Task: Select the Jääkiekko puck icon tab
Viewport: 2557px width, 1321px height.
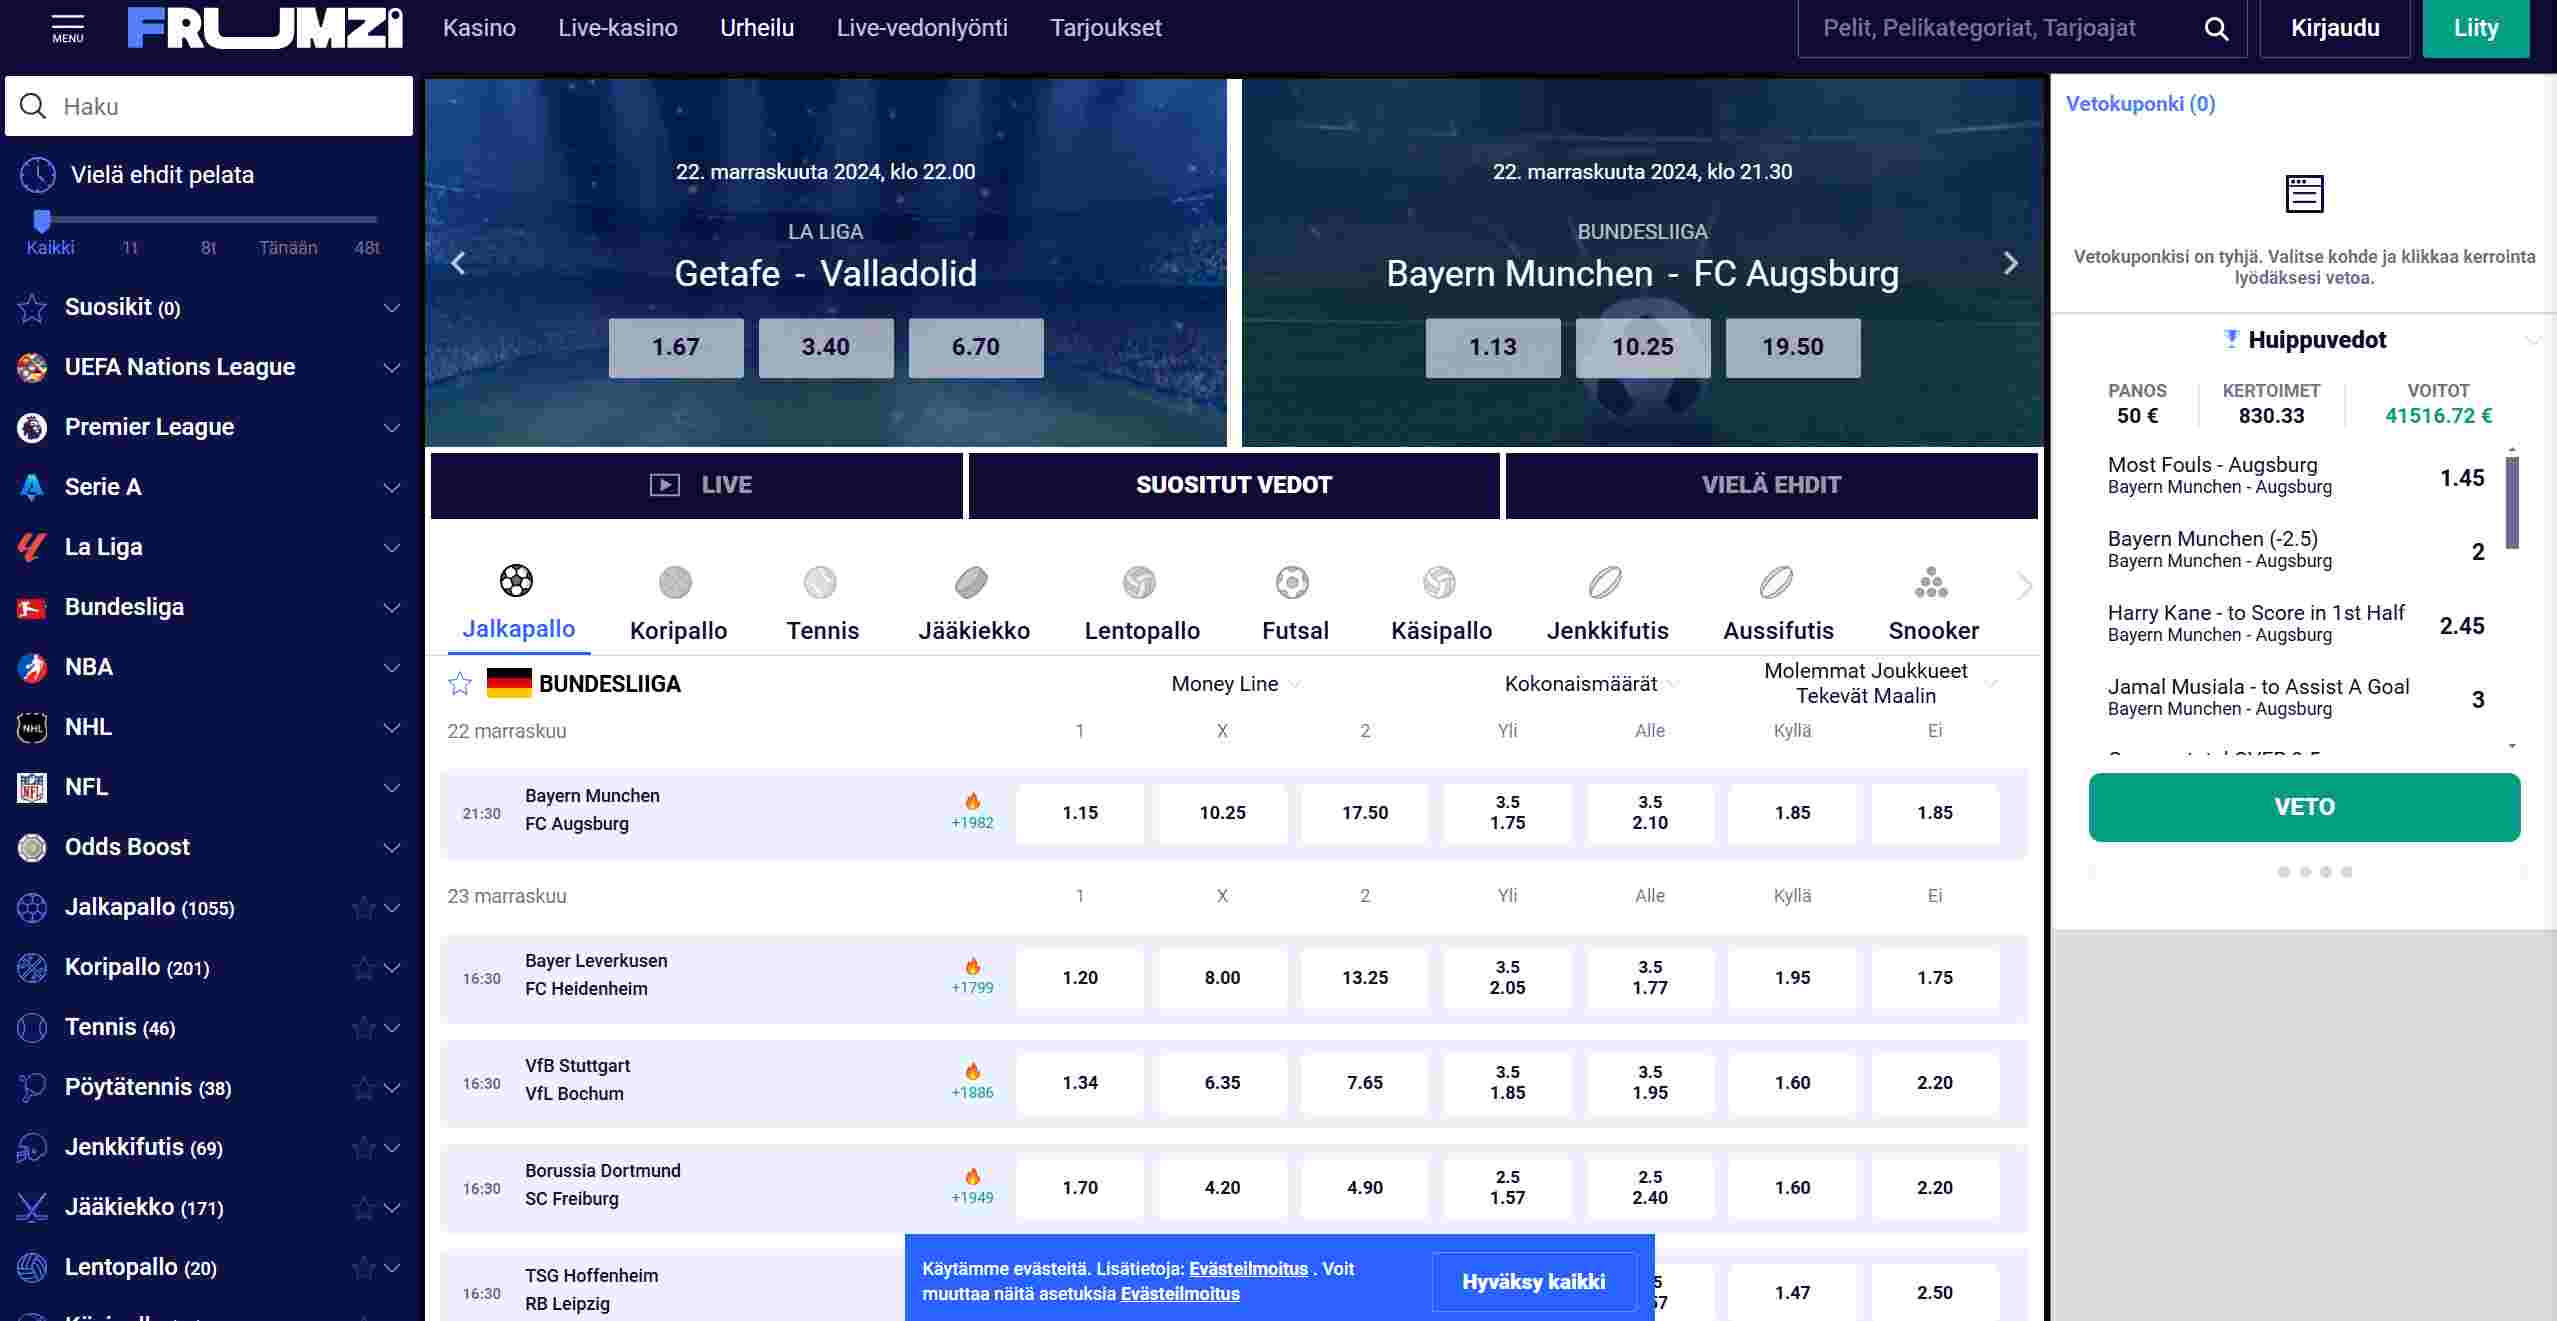Action: click(971, 582)
